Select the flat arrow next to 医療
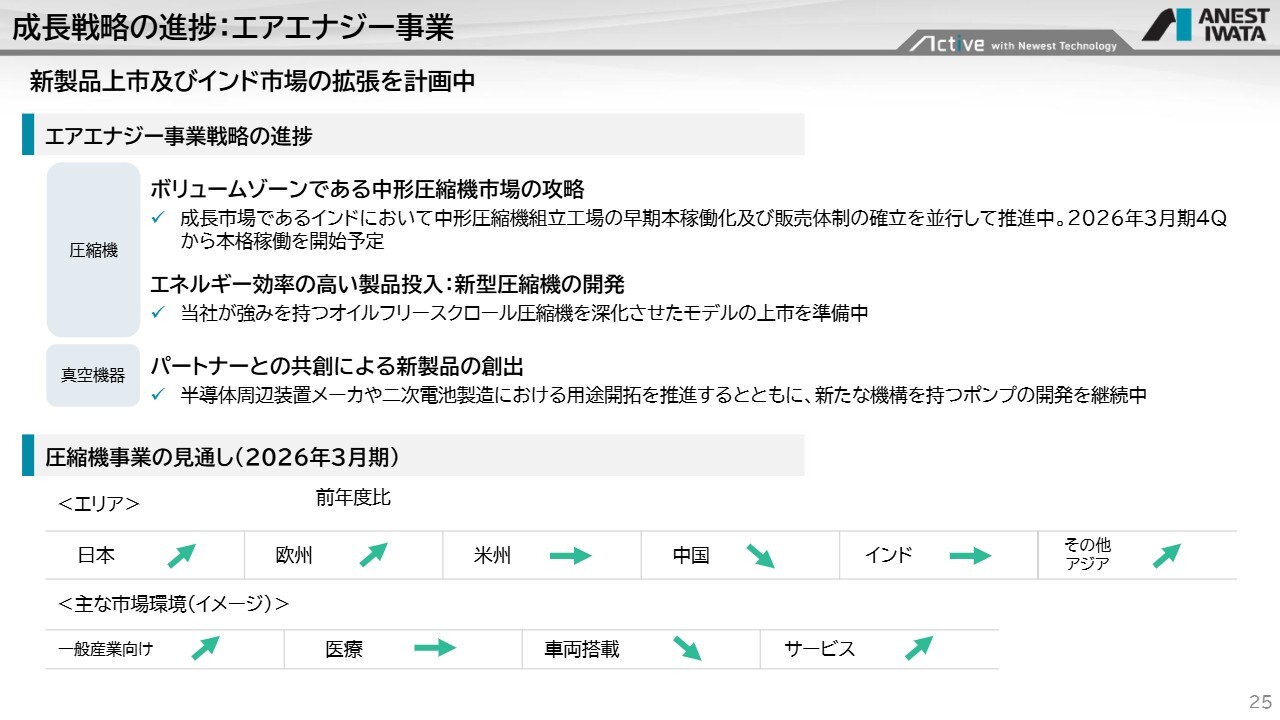 point(434,649)
